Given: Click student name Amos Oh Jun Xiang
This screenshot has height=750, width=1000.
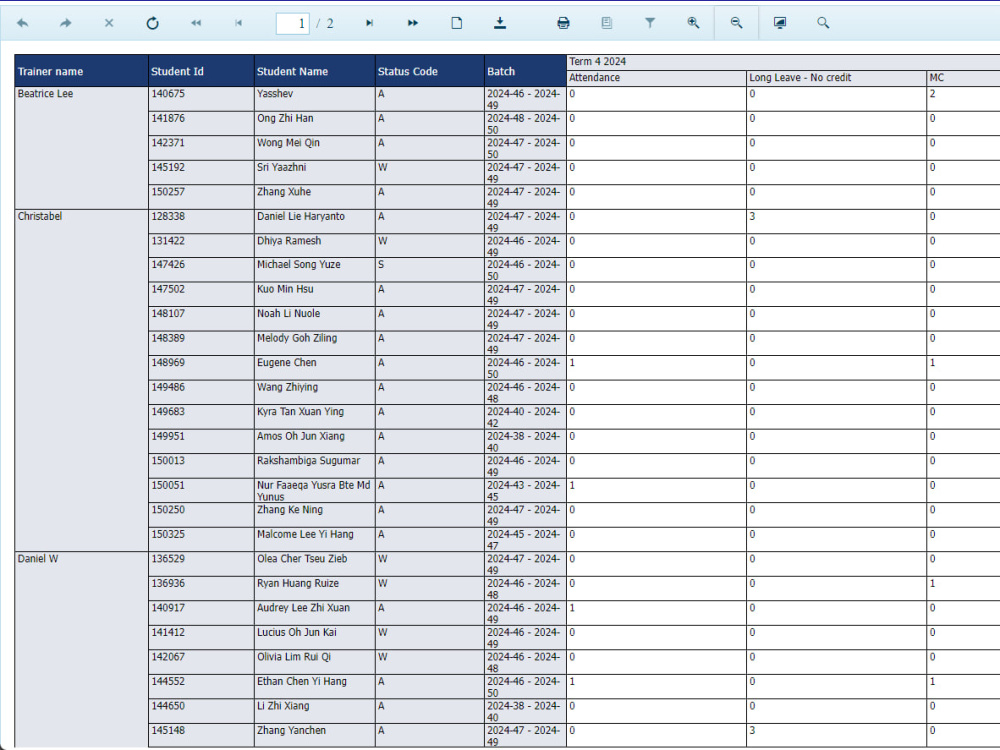Looking at the screenshot, I should (300, 436).
